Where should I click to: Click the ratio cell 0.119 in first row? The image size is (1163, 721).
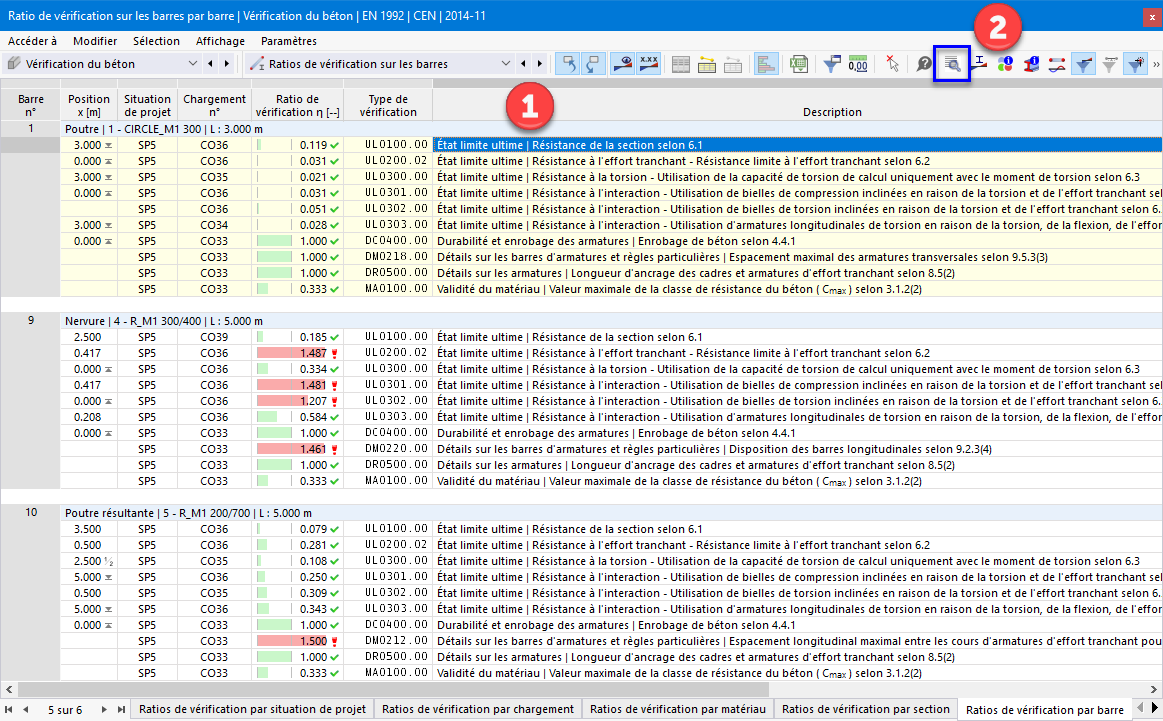click(x=297, y=145)
